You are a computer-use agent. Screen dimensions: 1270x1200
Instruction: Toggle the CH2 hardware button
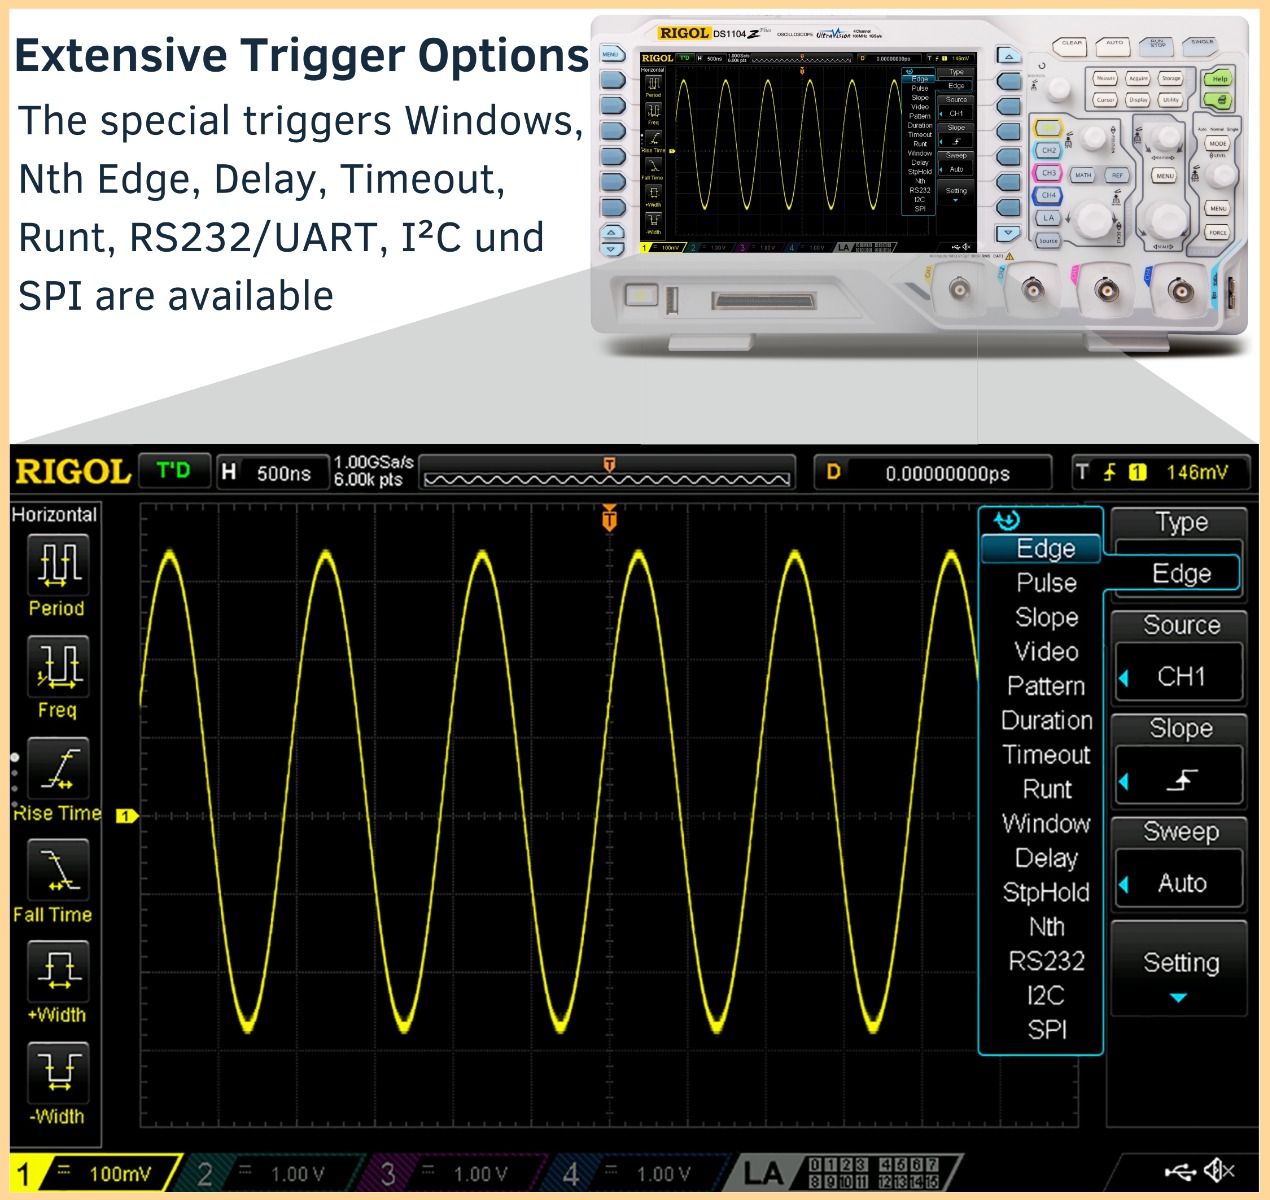(x=1047, y=150)
